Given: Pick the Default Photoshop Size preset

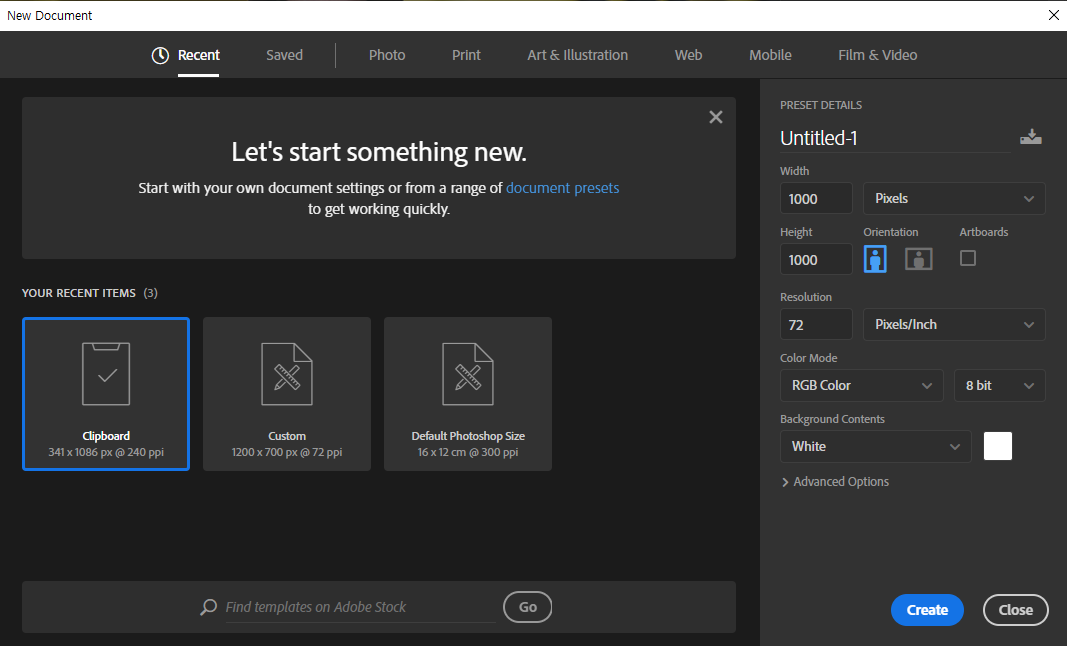Looking at the screenshot, I should coord(468,393).
